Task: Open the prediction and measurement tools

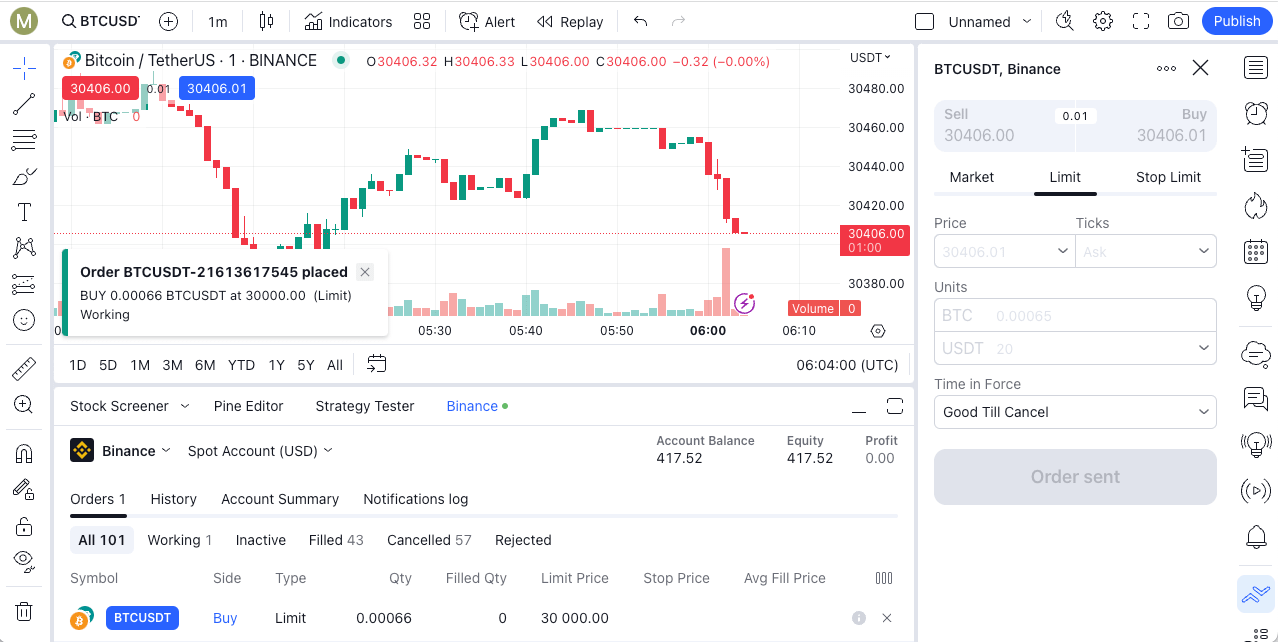Action: click(x=24, y=284)
